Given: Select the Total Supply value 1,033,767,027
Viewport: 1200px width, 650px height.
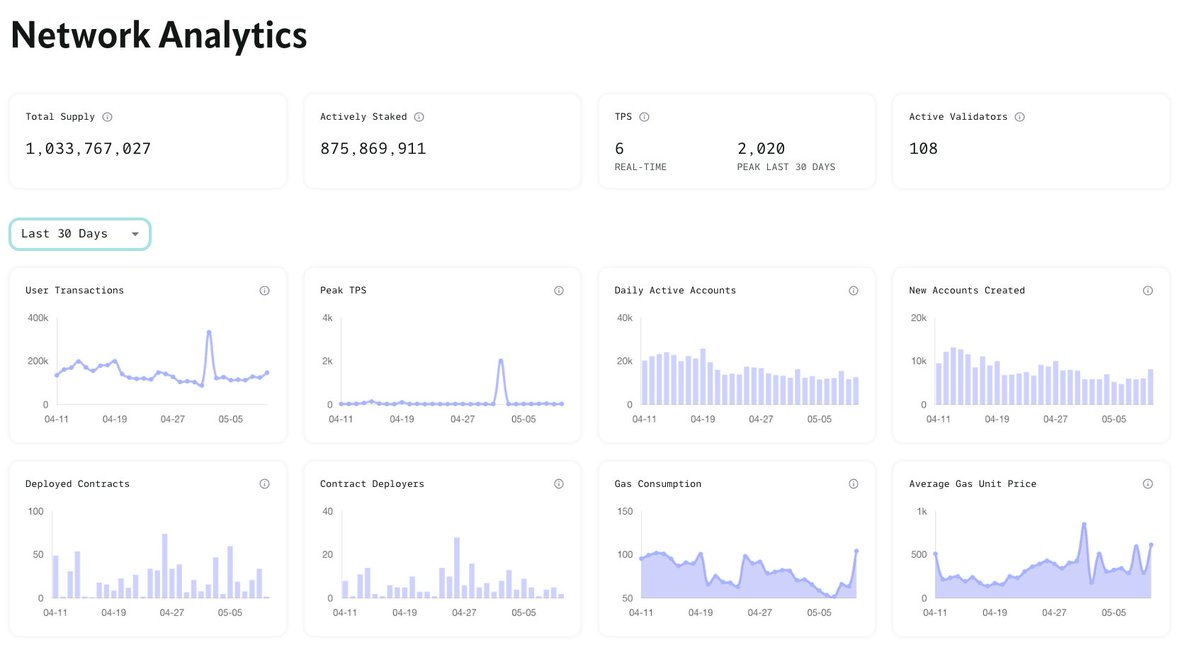Looking at the screenshot, I should point(88,149).
